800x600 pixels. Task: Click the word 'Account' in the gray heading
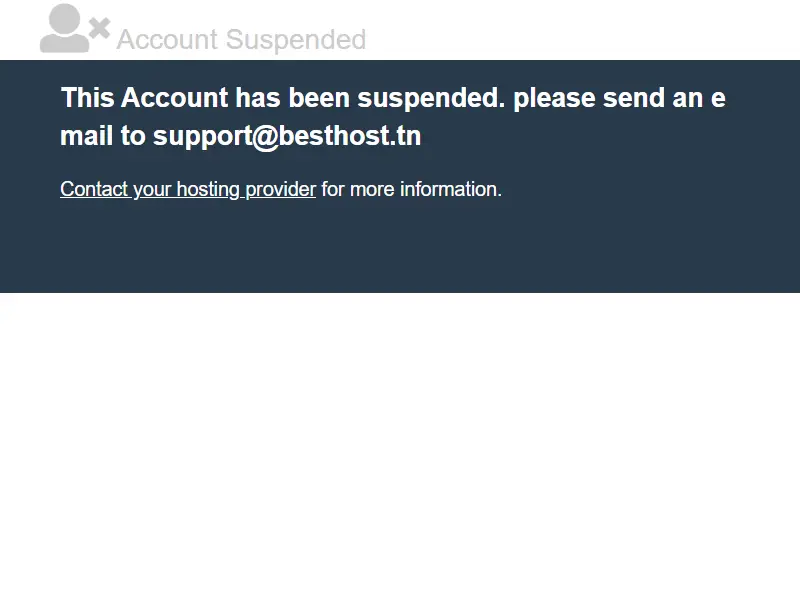(x=167, y=40)
